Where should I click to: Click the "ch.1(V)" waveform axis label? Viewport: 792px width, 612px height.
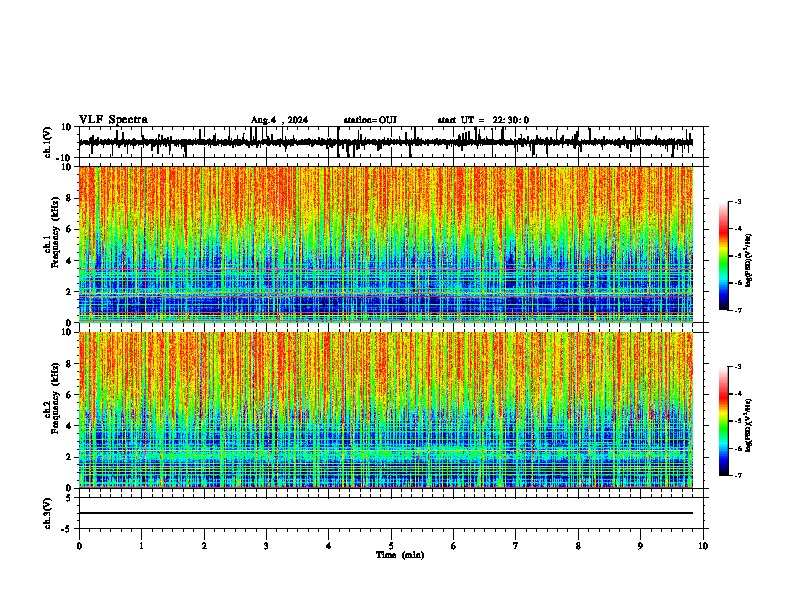coord(48,142)
